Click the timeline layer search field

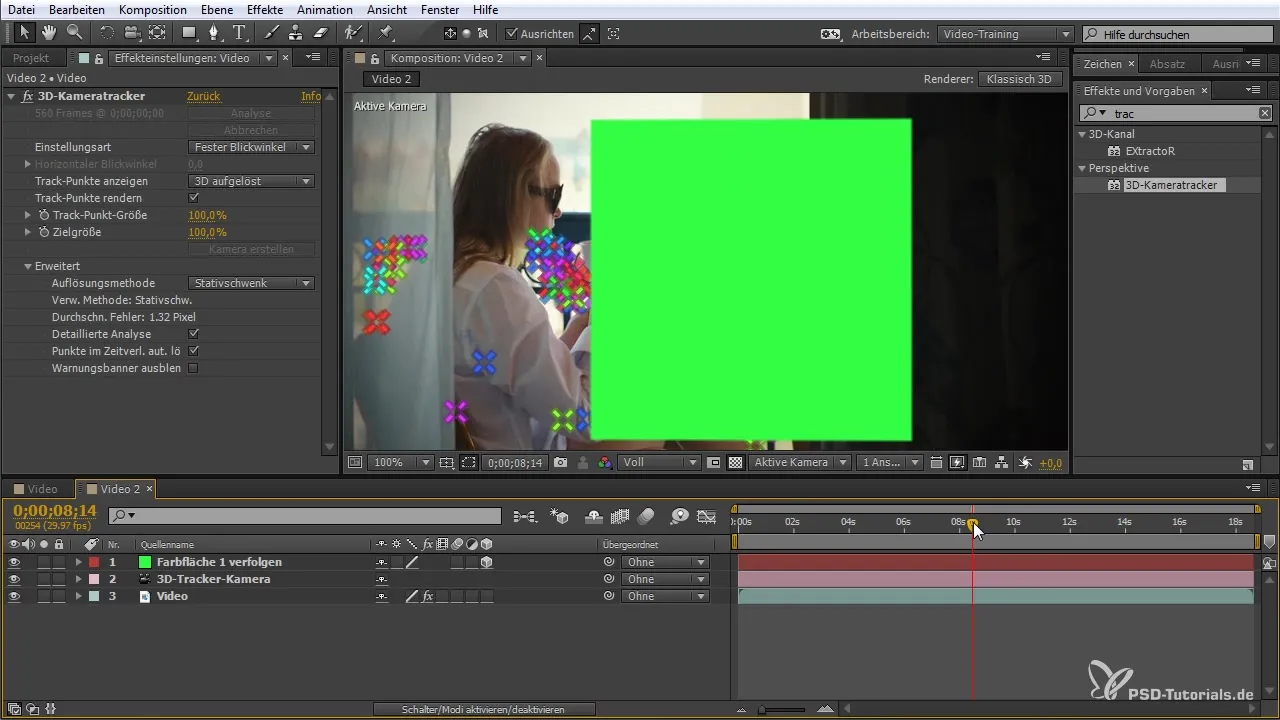304,516
